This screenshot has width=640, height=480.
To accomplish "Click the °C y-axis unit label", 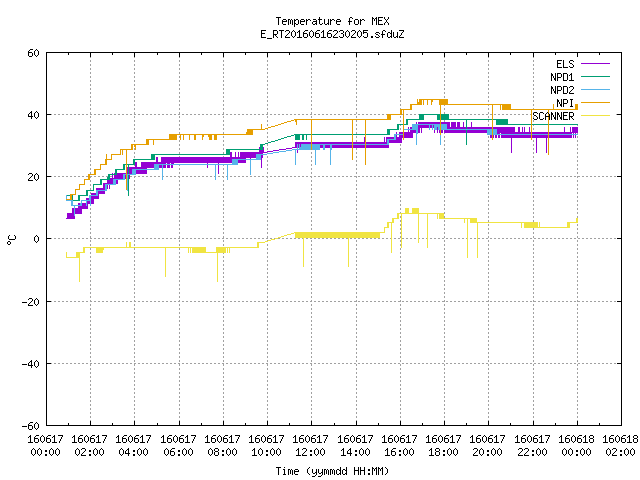I will pos(12,240).
